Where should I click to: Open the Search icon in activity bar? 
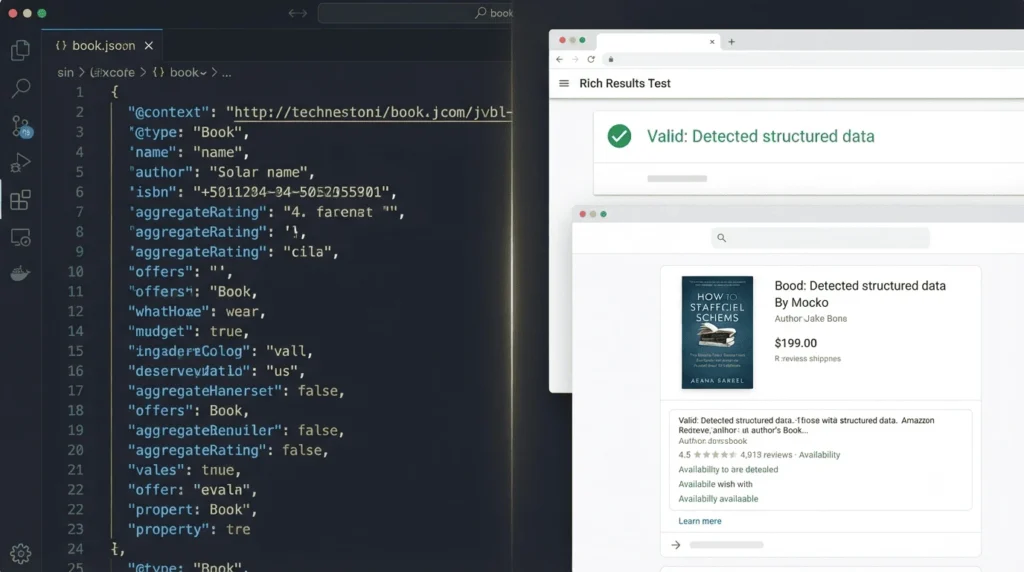click(x=20, y=87)
